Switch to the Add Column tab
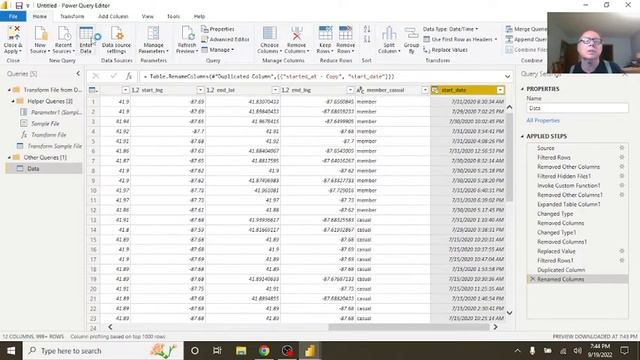The height and width of the screenshot is (360, 640). point(113,16)
